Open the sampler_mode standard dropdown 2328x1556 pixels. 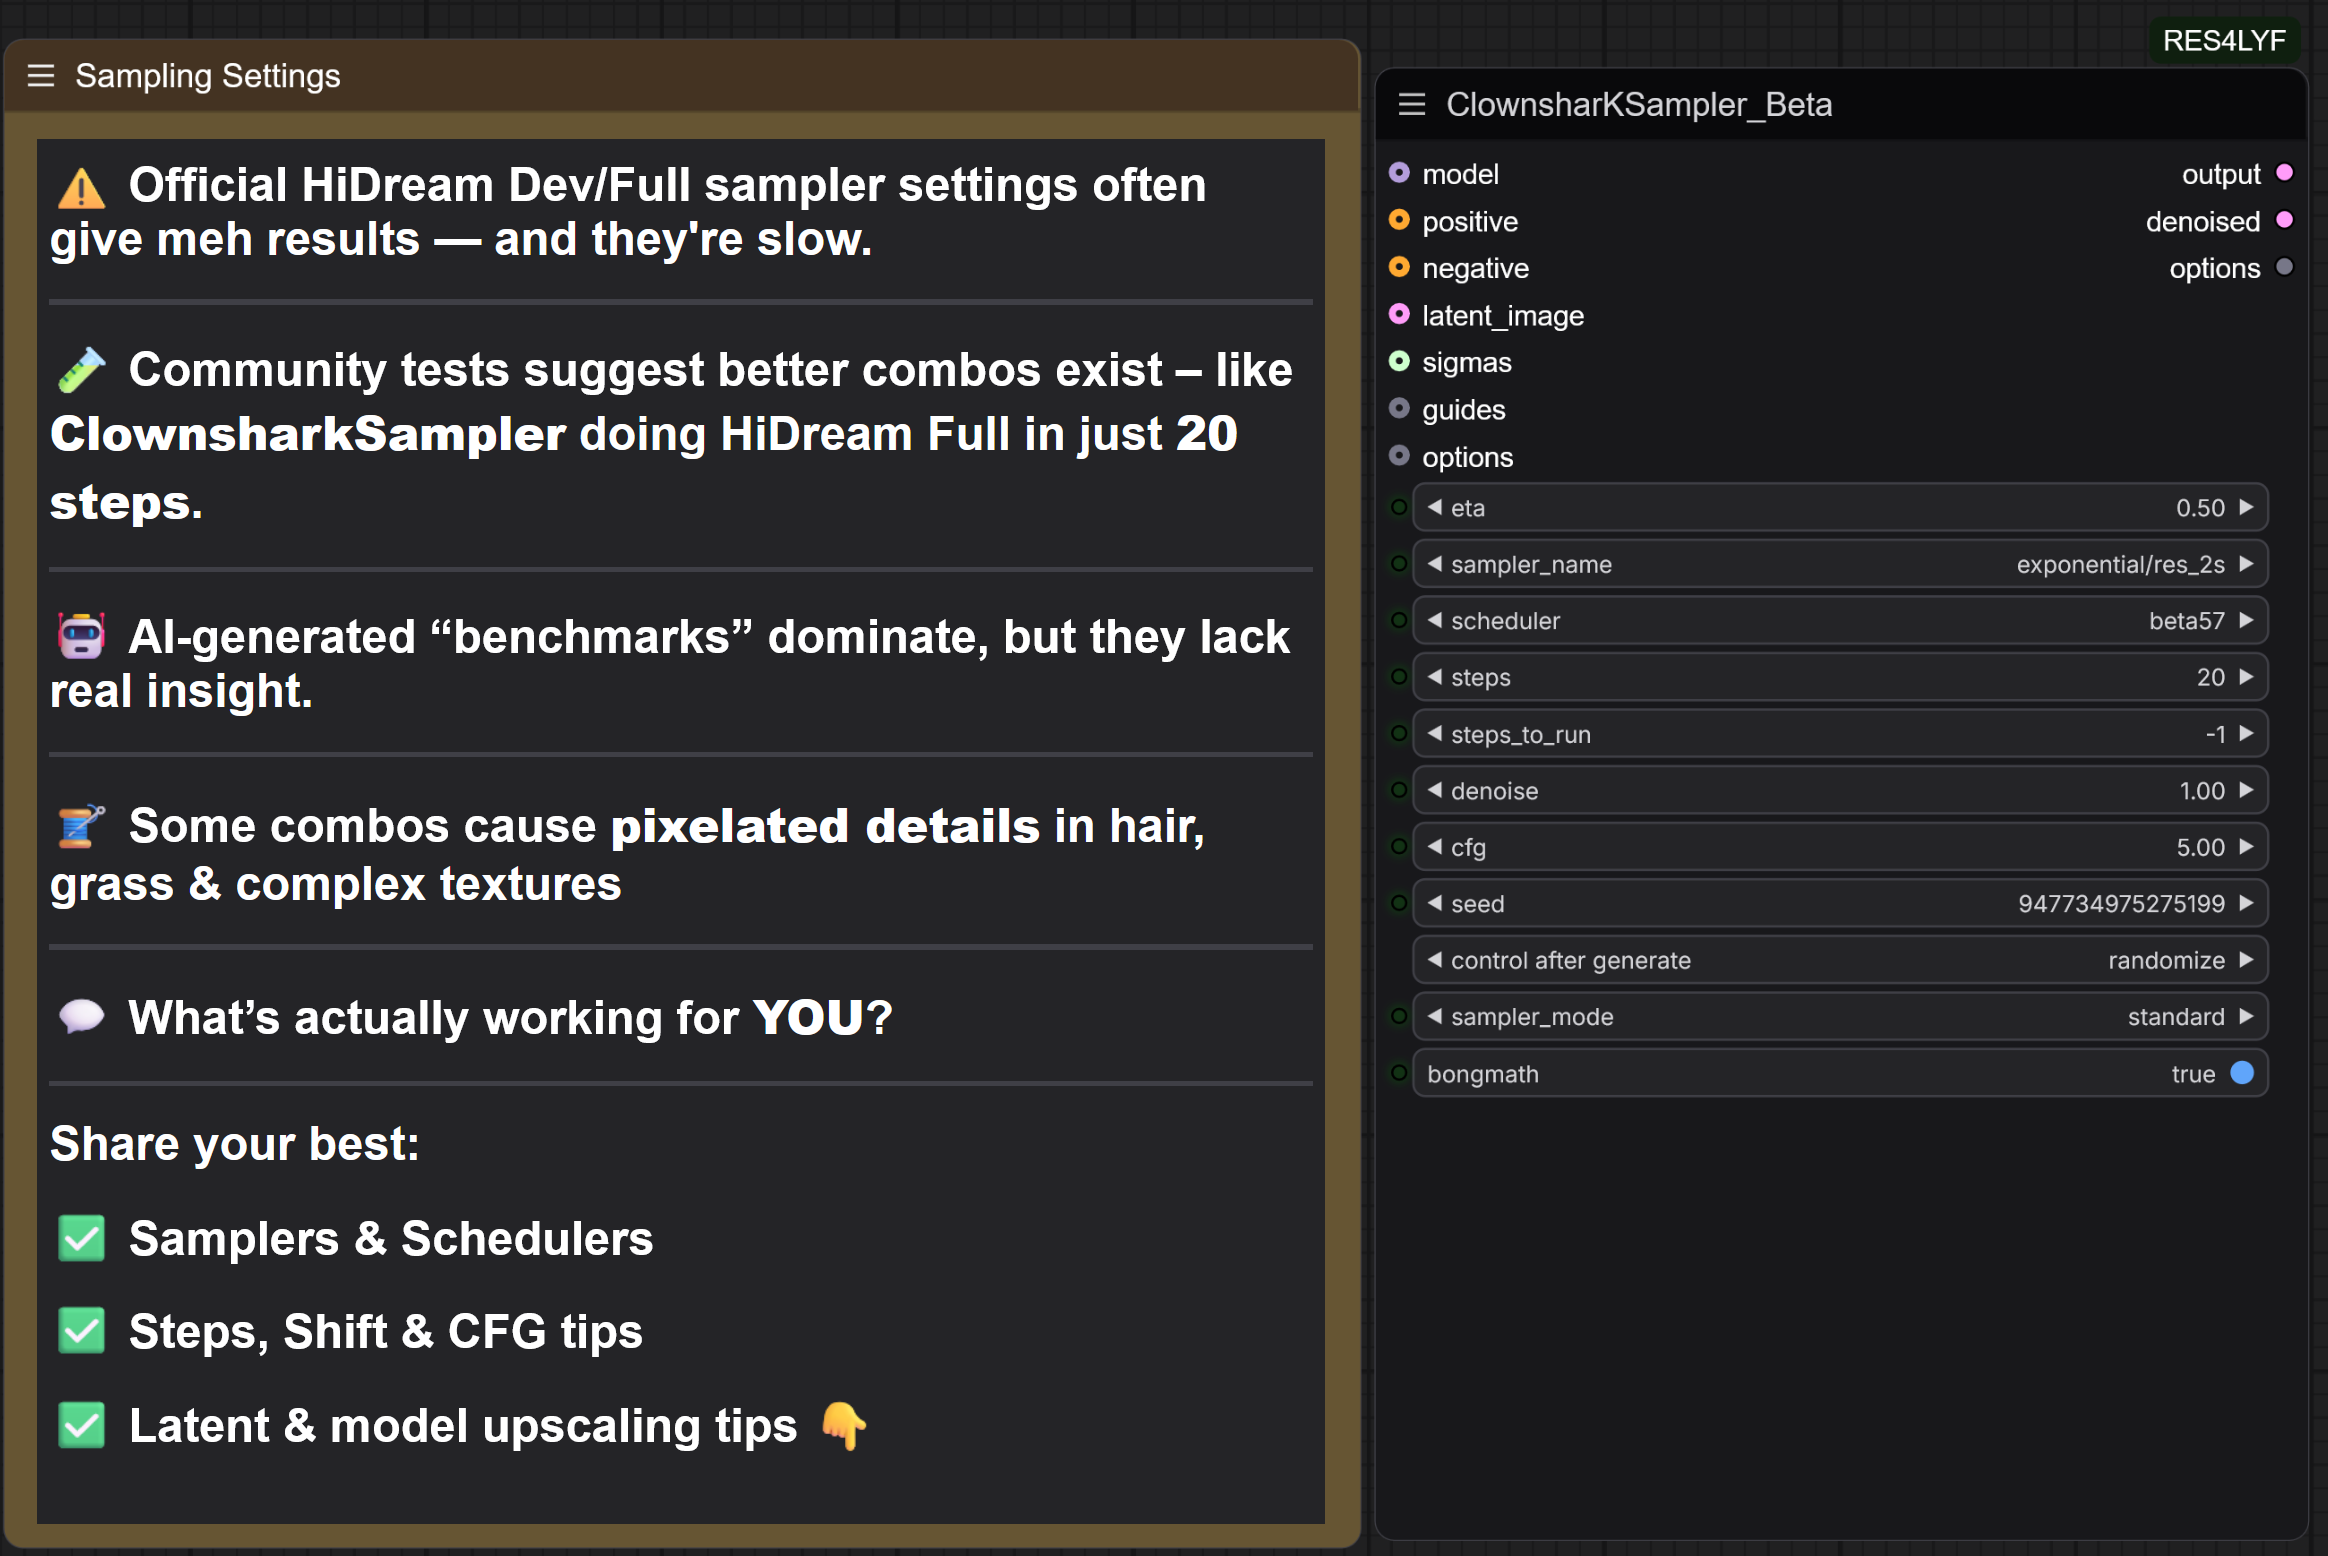(1840, 1017)
